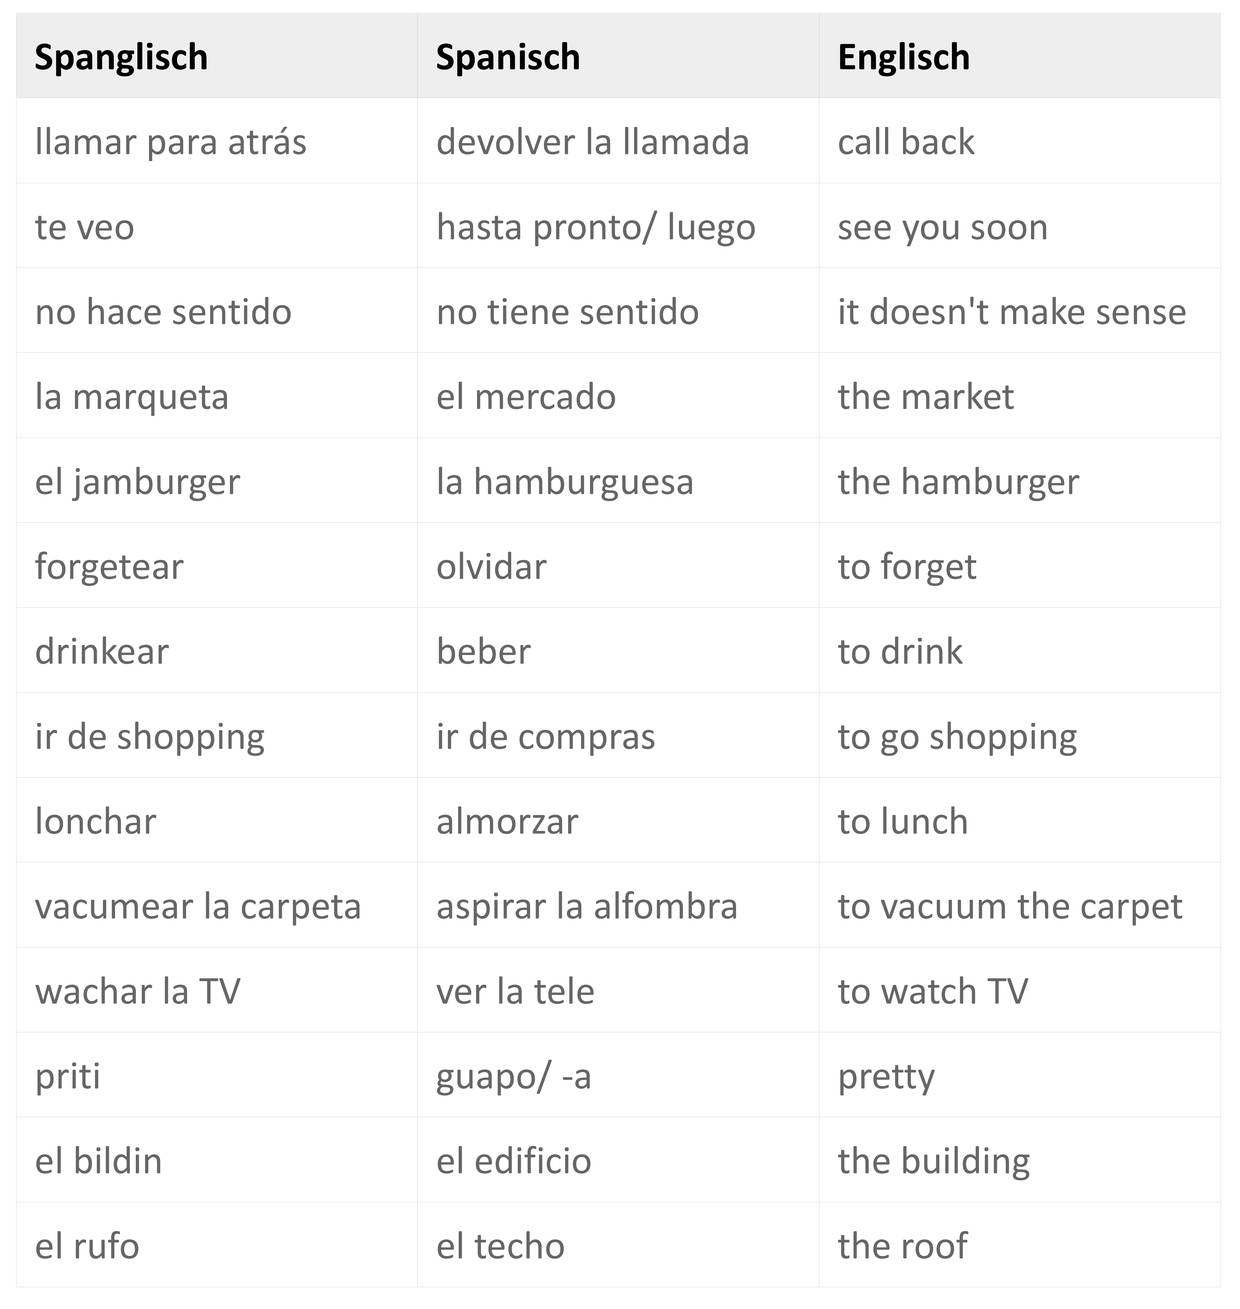Select the 'the roof' cell

903,1247
